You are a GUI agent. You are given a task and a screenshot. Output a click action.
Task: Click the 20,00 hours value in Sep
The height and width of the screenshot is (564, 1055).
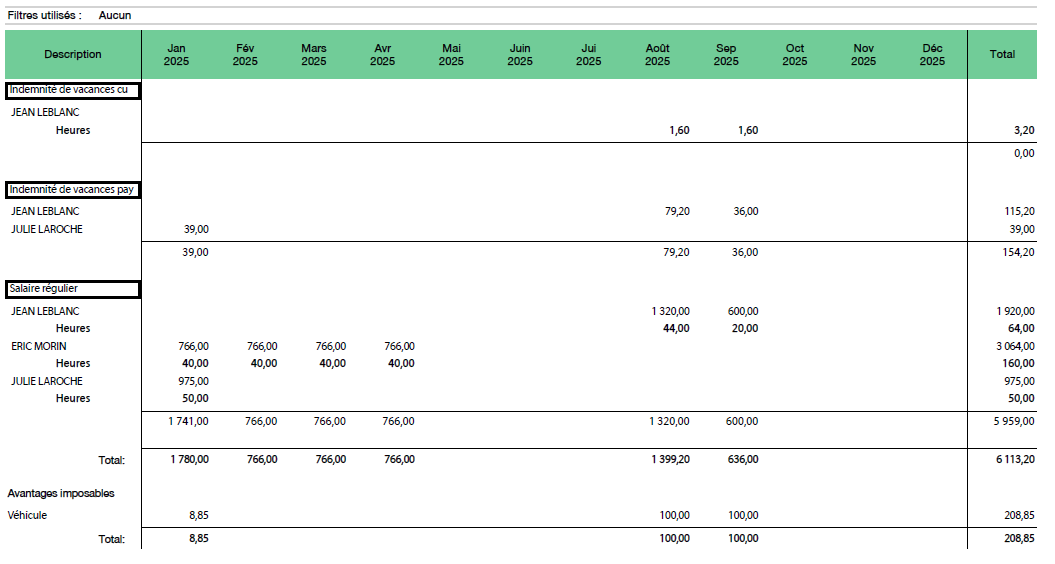(745, 328)
